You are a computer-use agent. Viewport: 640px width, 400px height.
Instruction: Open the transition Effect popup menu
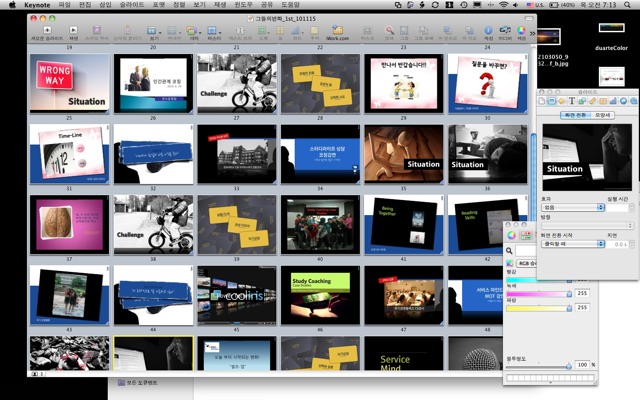tap(574, 207)
